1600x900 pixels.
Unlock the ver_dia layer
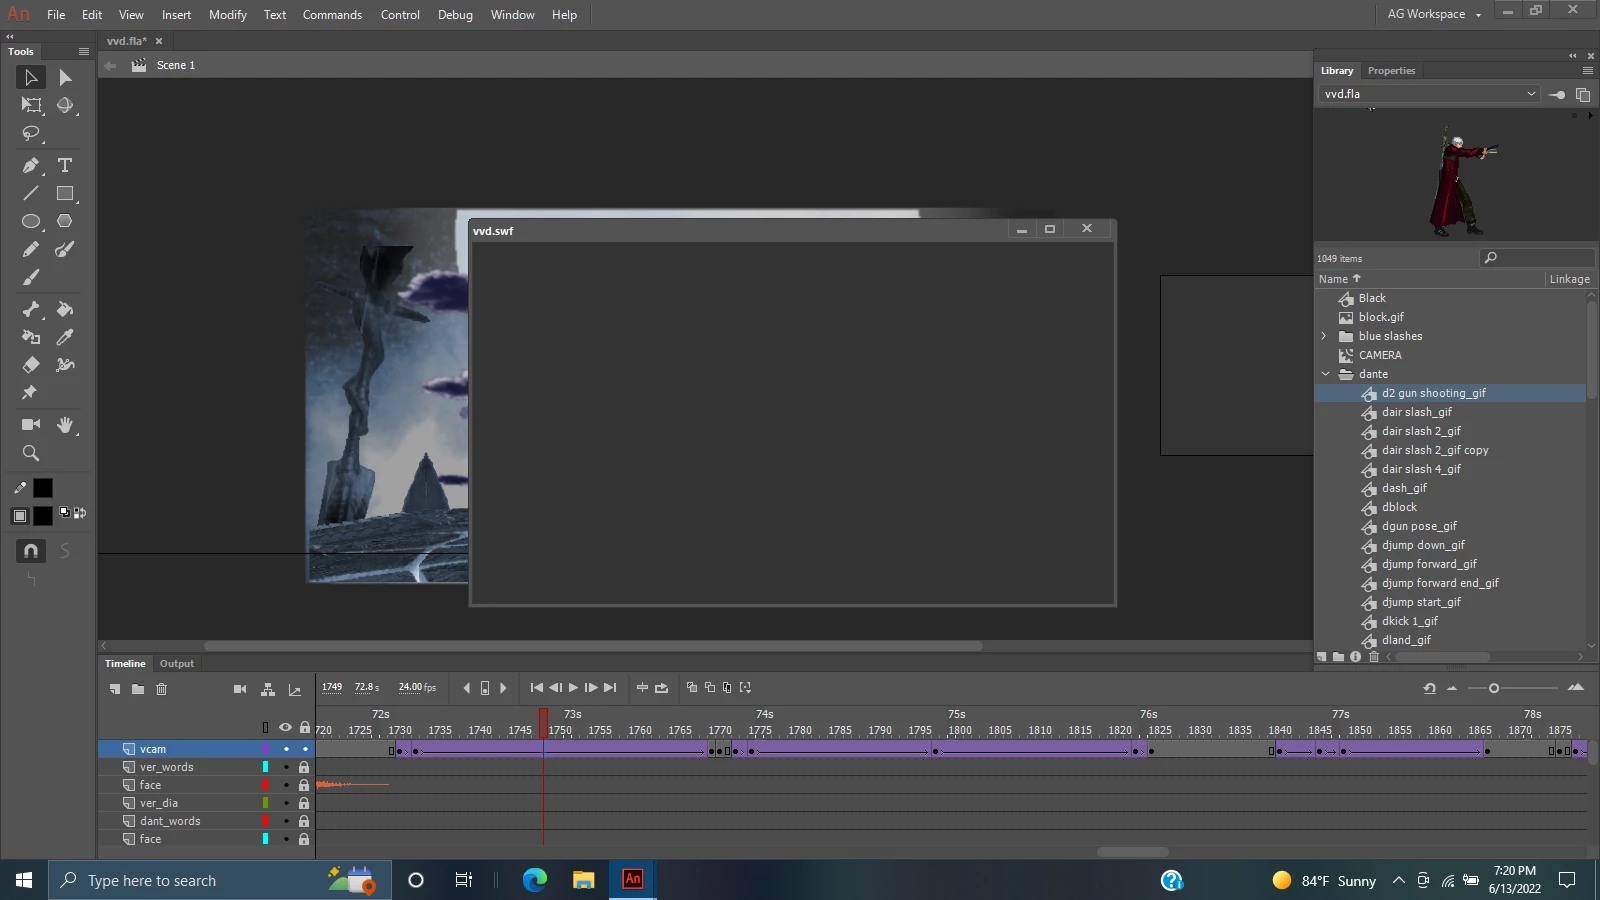(304, 803)
